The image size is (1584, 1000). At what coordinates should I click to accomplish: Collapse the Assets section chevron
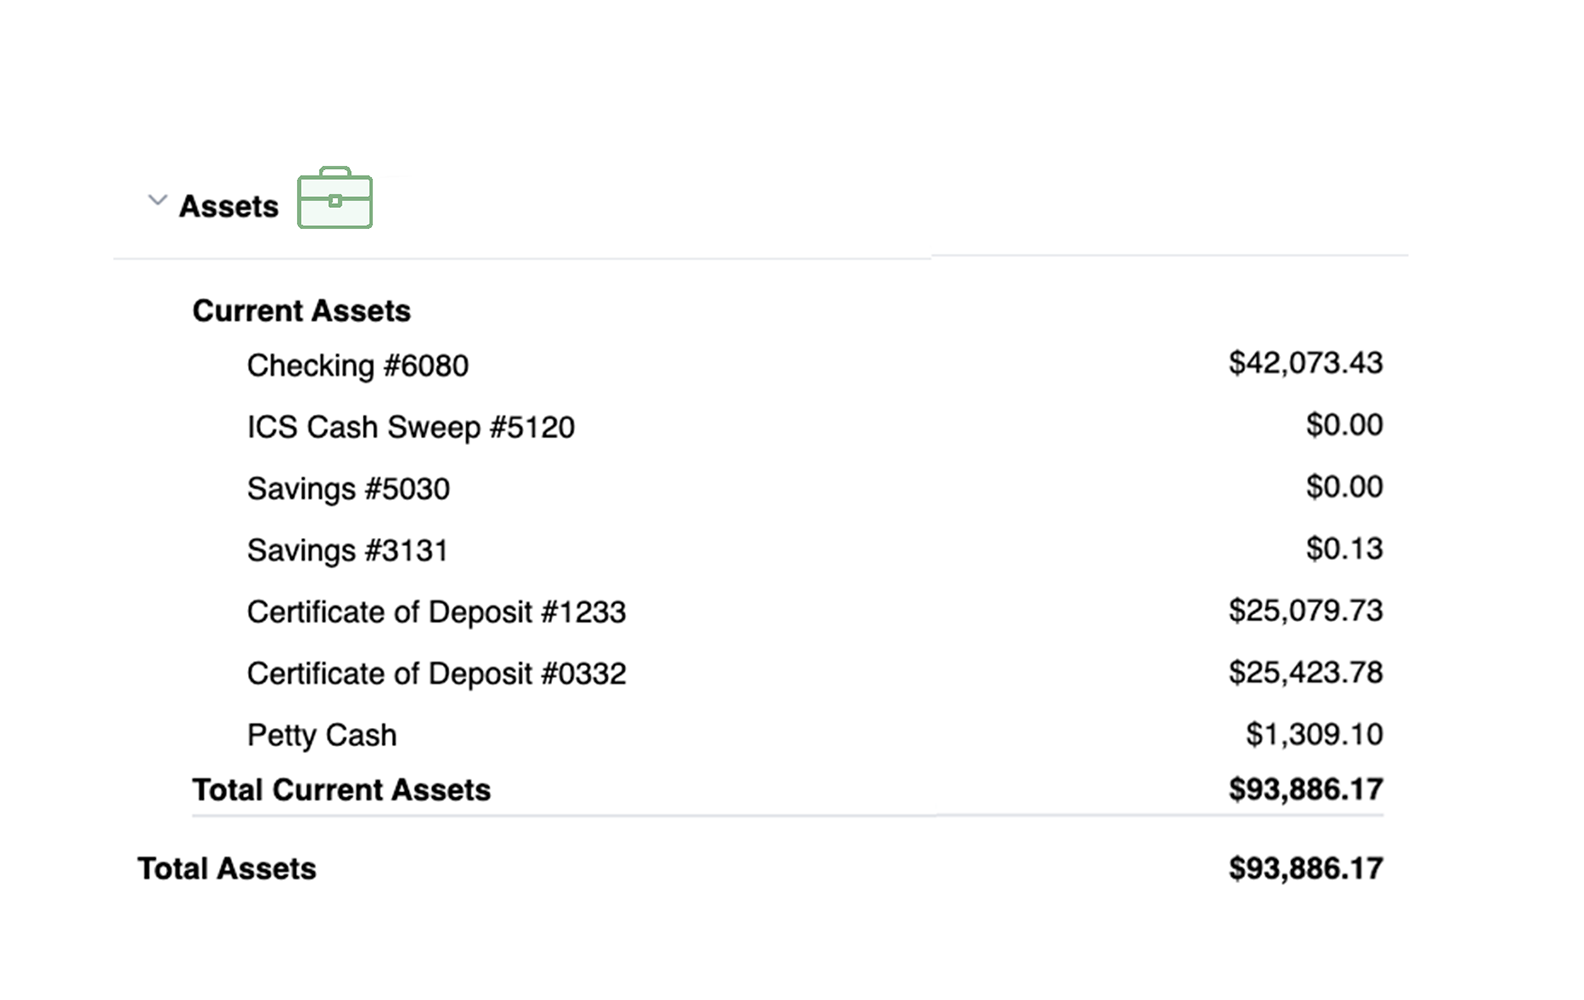tap(157, 200)
